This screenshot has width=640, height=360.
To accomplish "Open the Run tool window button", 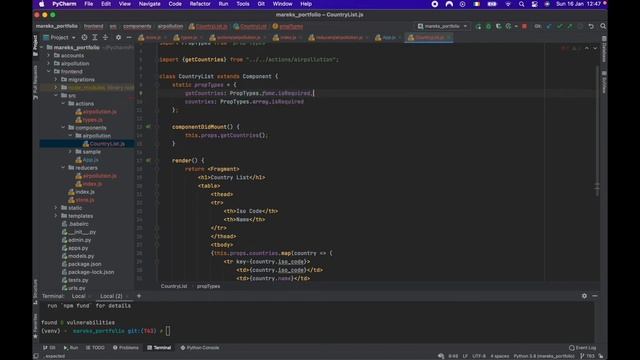I will click(x=71, y=348).
